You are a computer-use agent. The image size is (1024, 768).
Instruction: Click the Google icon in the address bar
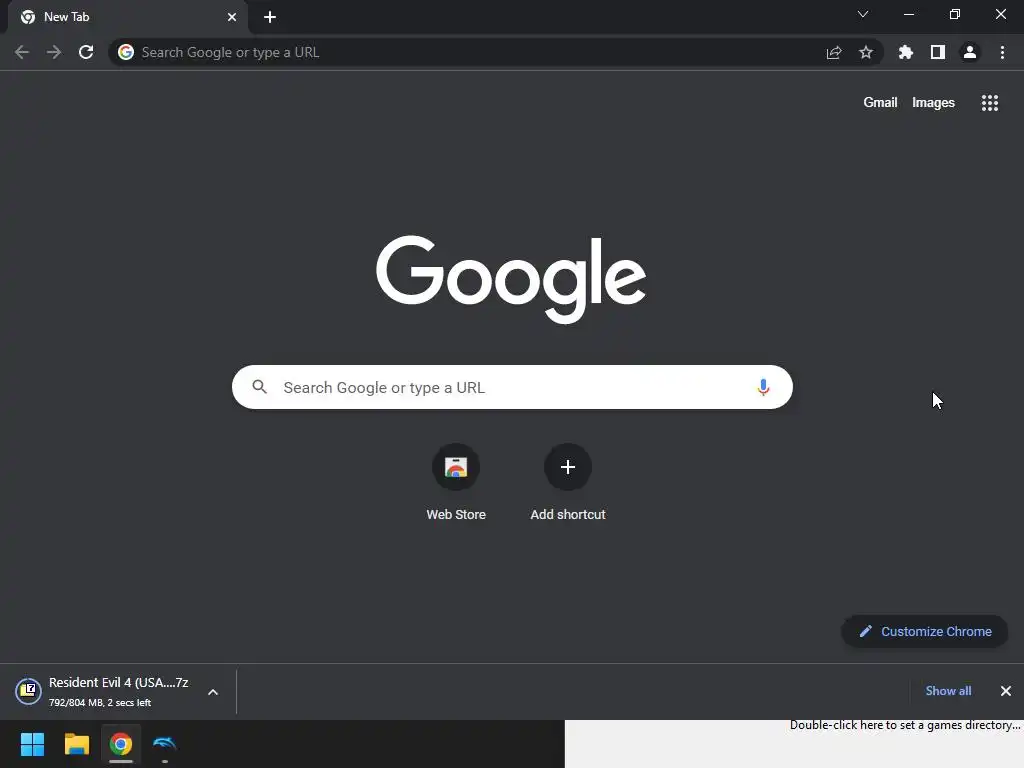(x=126, y=52)
